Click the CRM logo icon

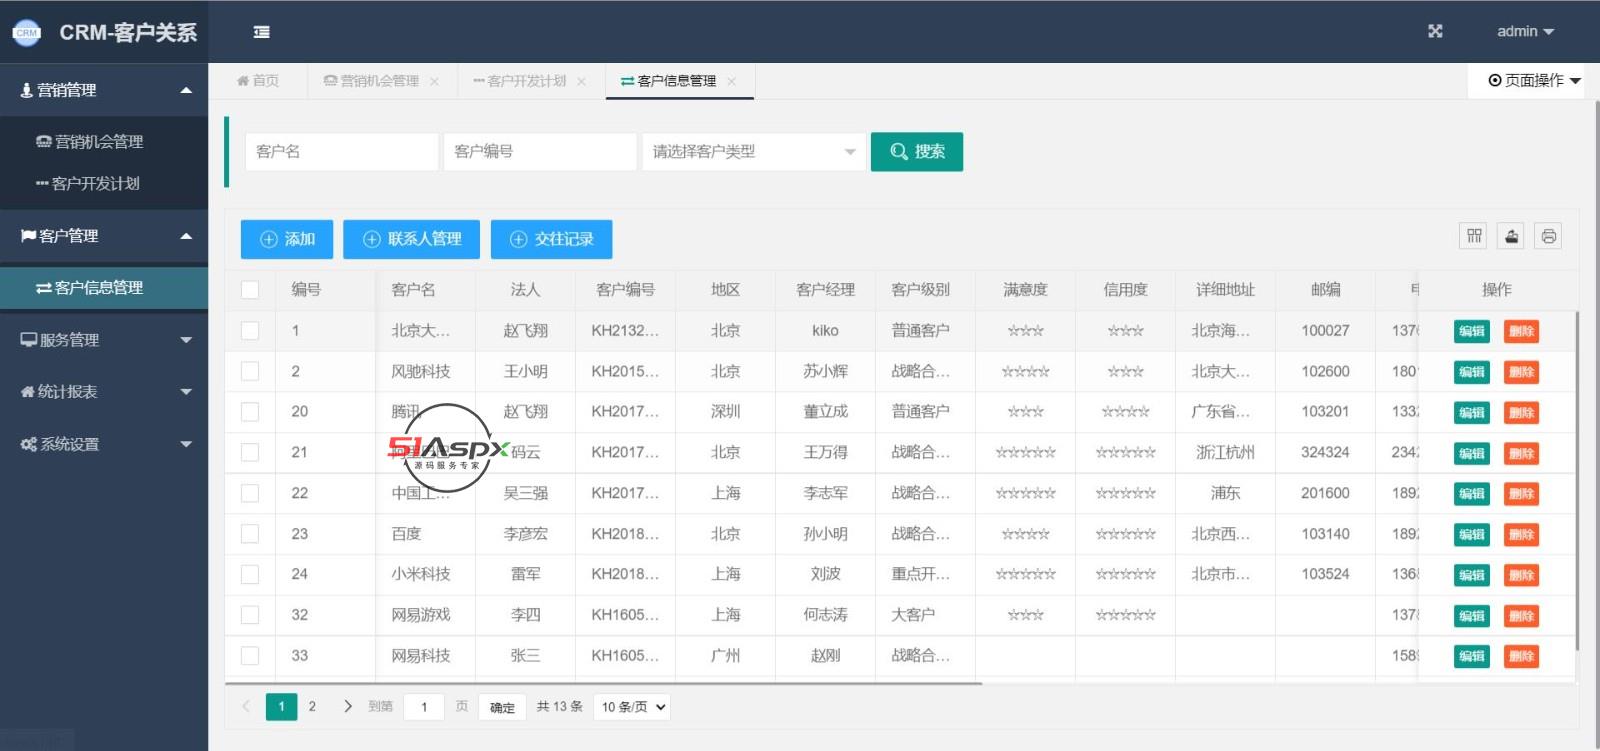[26, 32]
